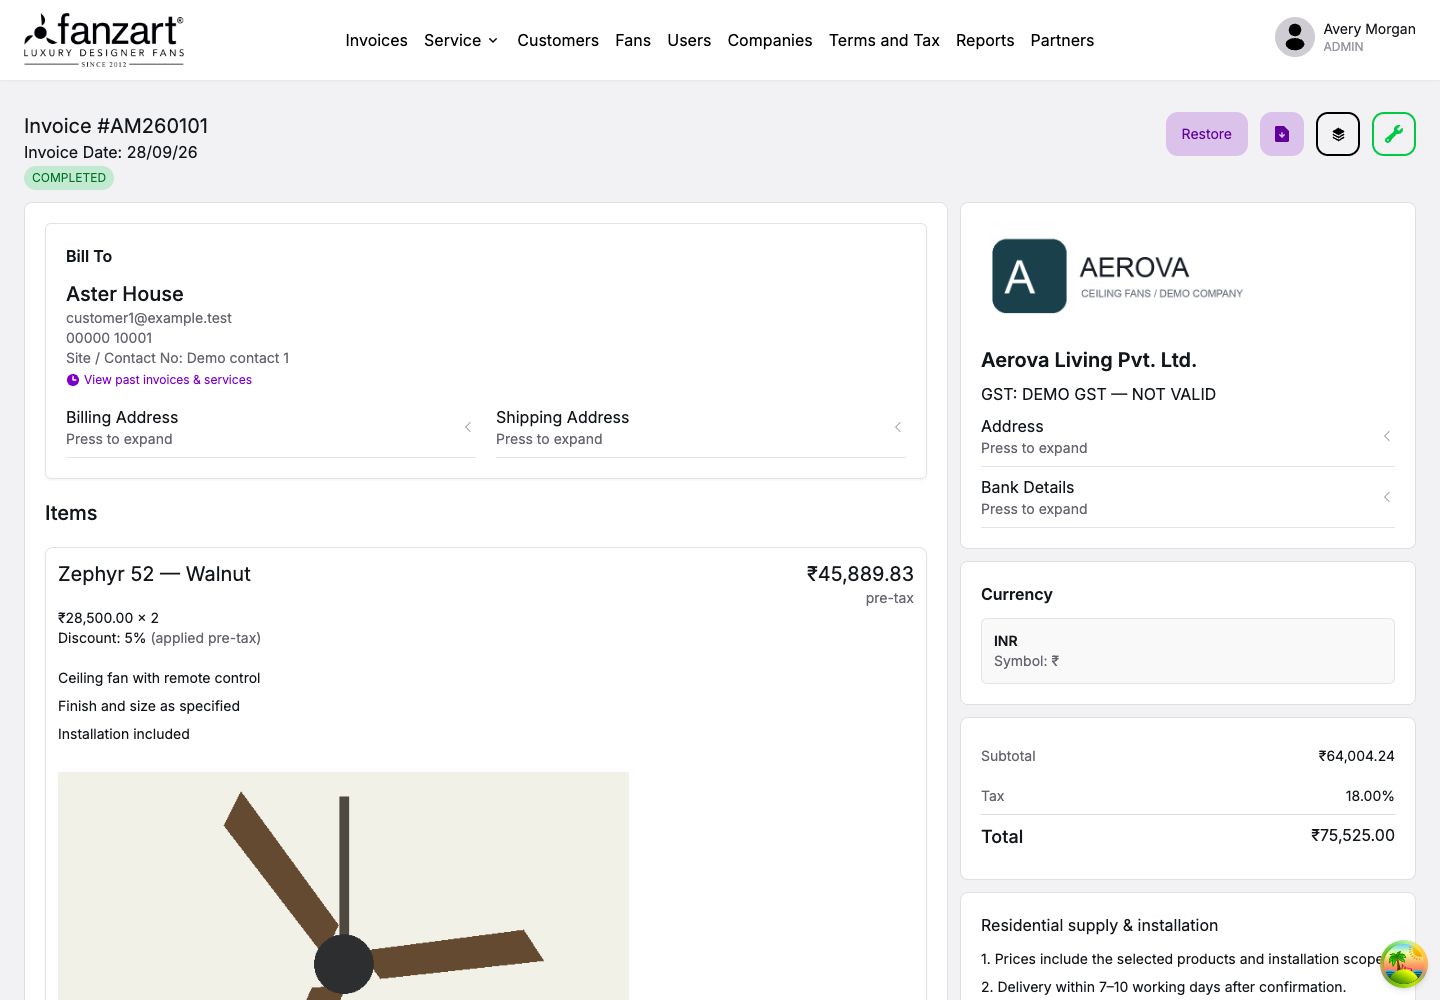Click the phone number 00000 10001
Image resolution: width=1440 pixels, height=1000 pixels.
(x=109, y=338)
